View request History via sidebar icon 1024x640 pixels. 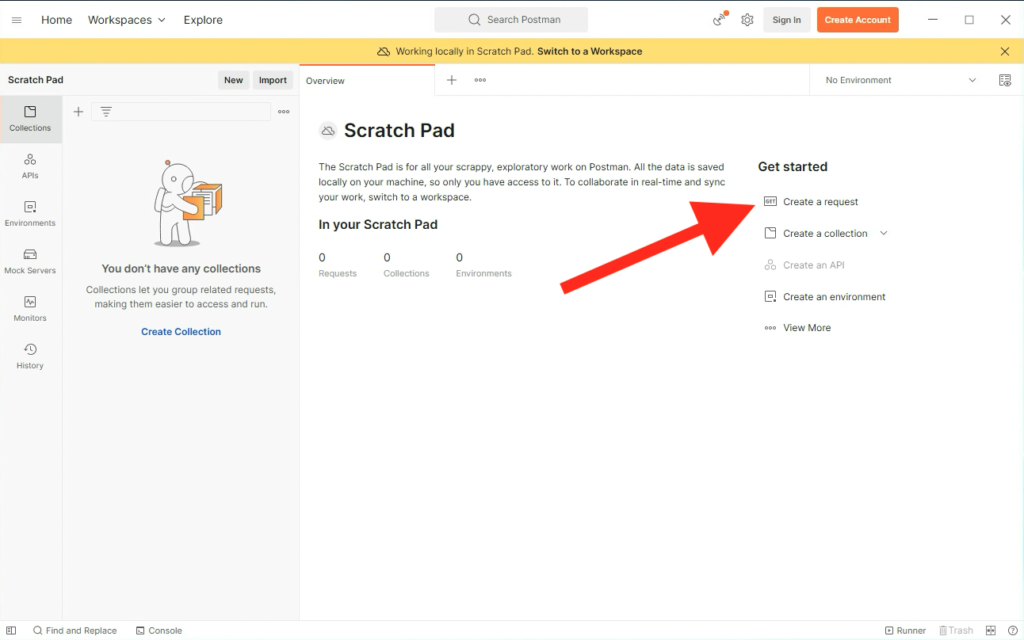[30, 357]
